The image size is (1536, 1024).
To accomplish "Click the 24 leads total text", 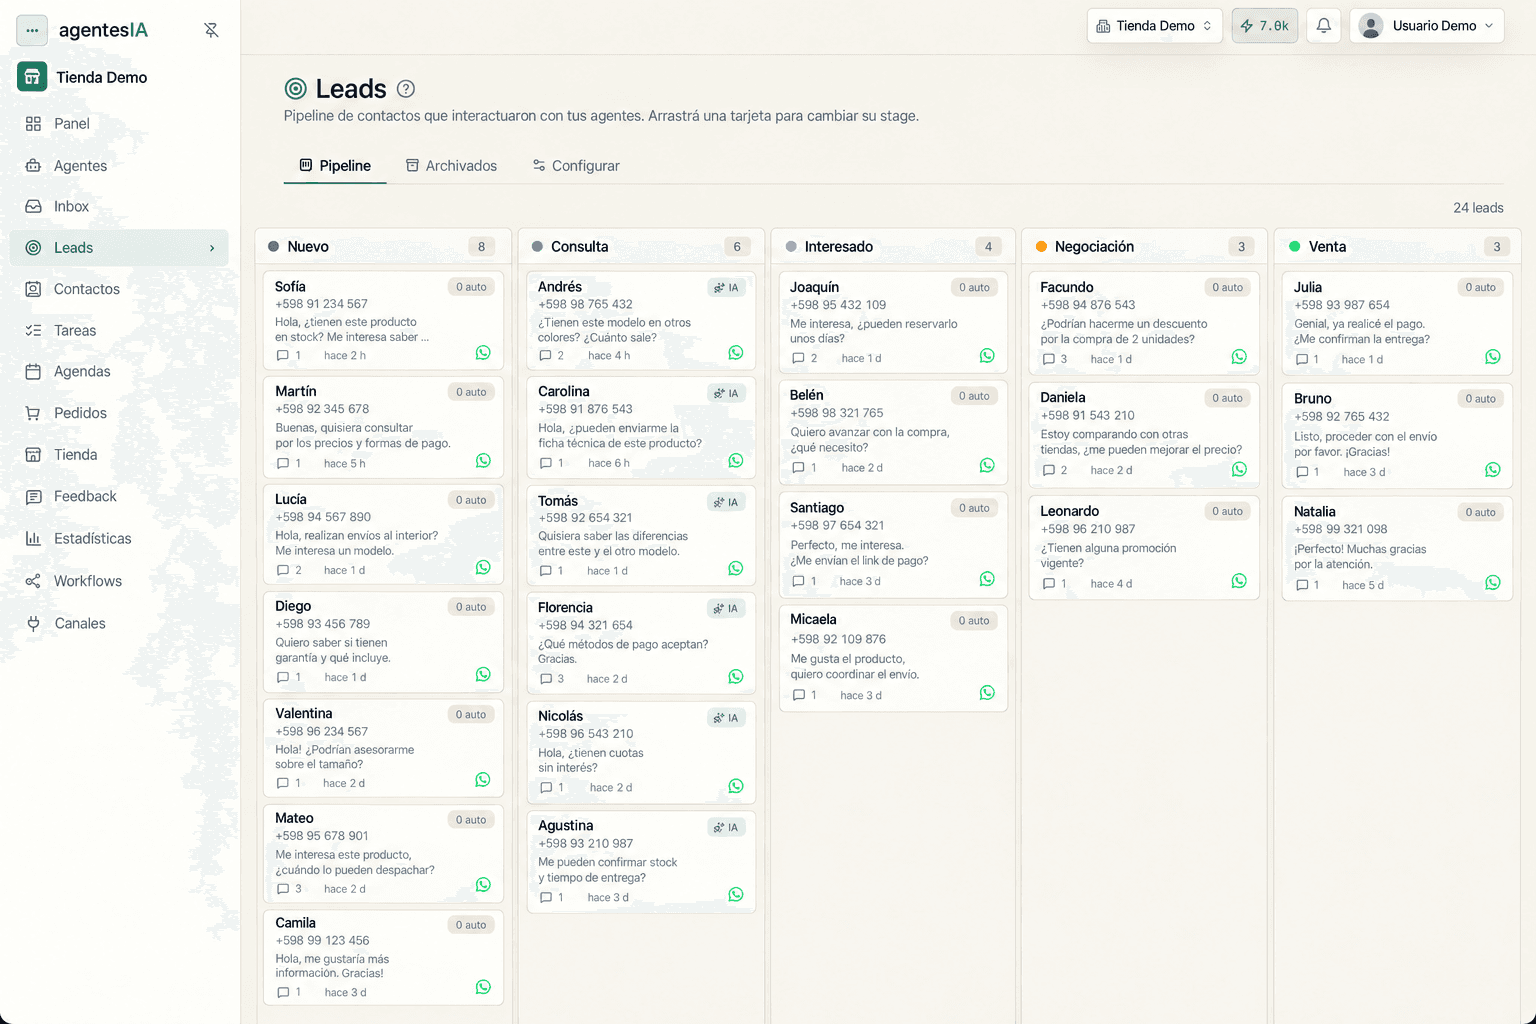I will point(1478,208).
